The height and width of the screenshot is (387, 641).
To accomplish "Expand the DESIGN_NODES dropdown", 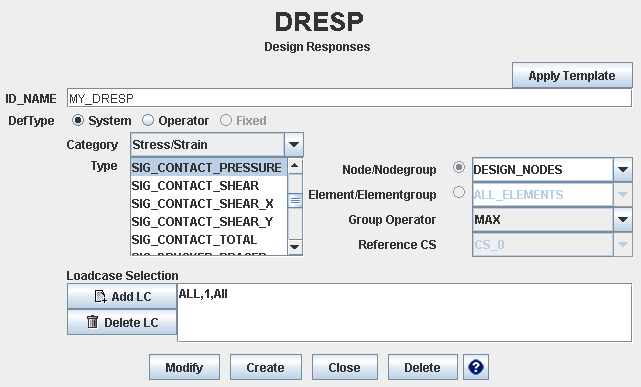I will [x=623, y=170].
